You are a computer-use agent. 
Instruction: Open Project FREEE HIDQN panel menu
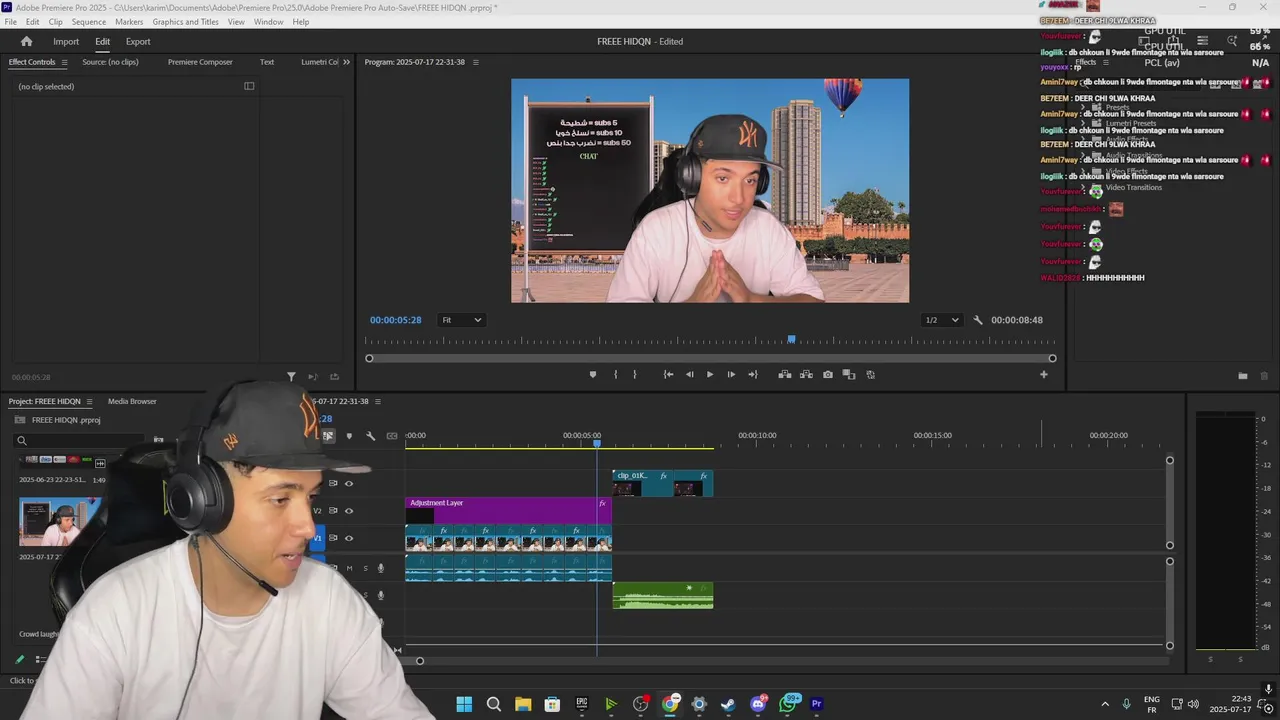click(x=89, y=401)
